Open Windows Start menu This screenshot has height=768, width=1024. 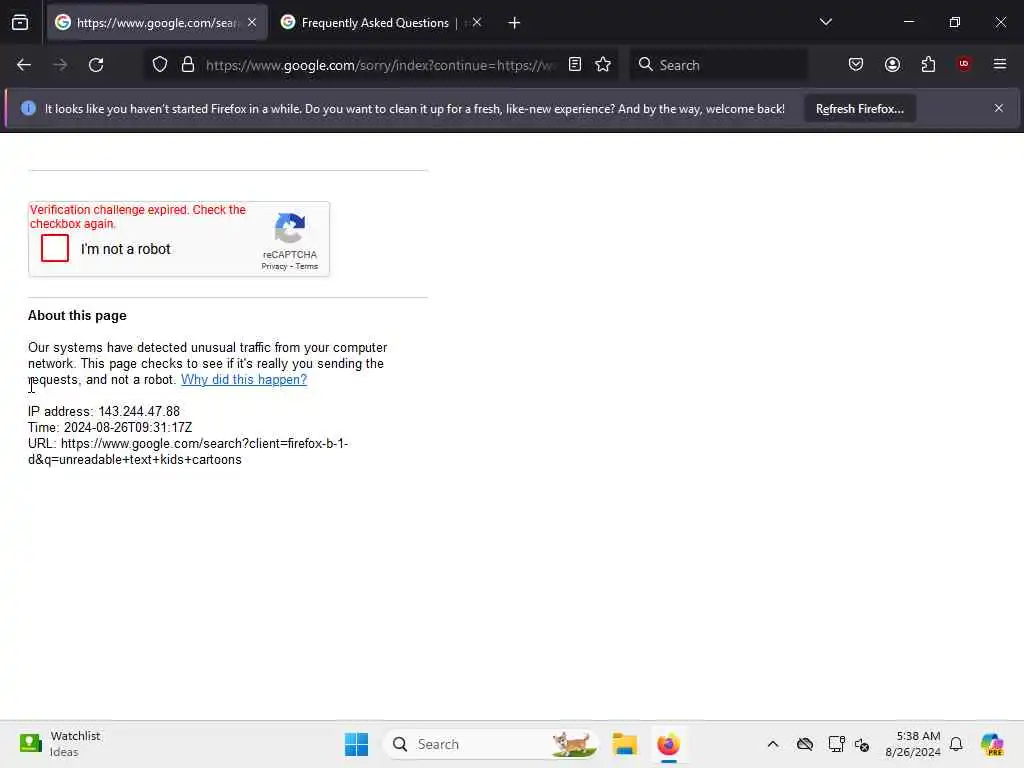[356, 744]
